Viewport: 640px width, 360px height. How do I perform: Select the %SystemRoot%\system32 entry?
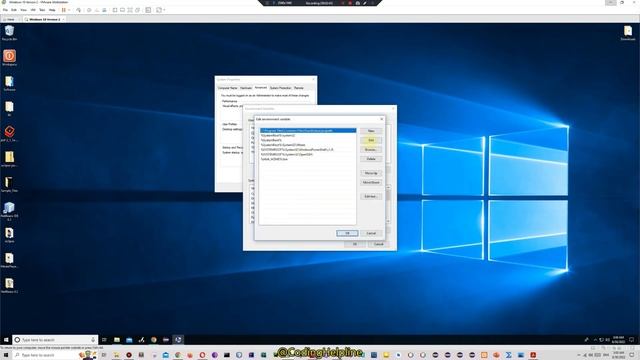point(308,136)
